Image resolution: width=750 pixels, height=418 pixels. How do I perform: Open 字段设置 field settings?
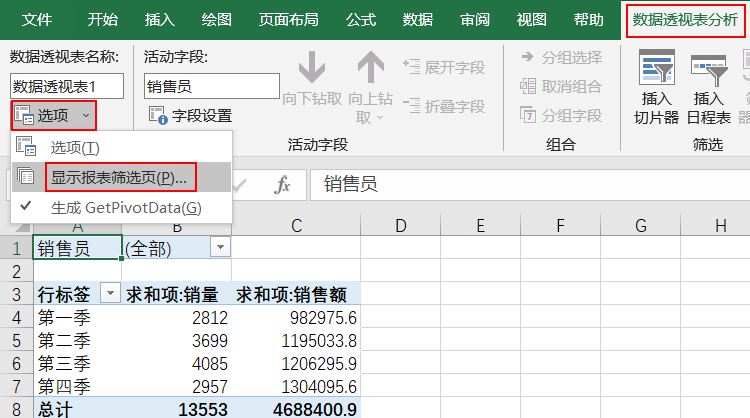pos(190,115)
